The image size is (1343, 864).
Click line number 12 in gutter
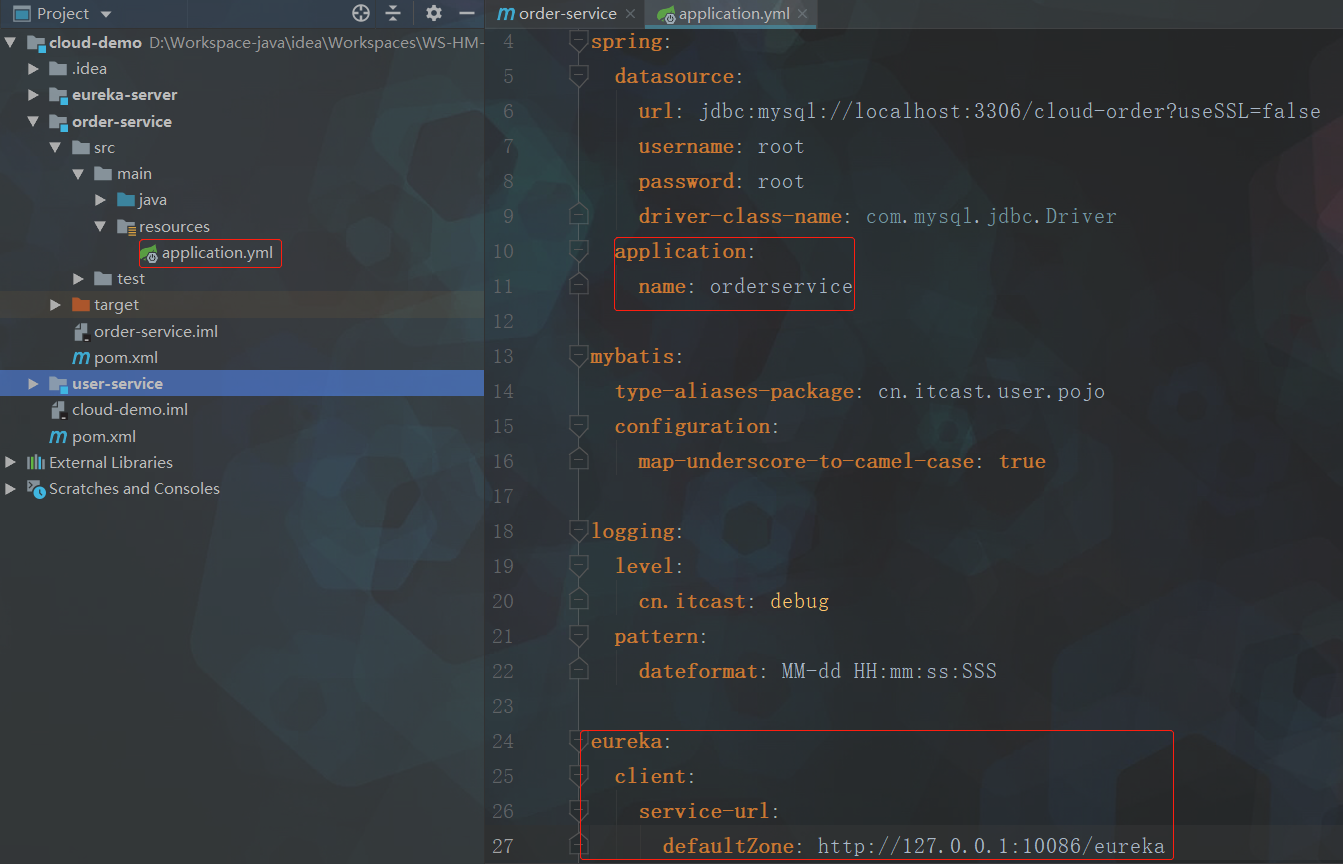[x=503, y=321]
